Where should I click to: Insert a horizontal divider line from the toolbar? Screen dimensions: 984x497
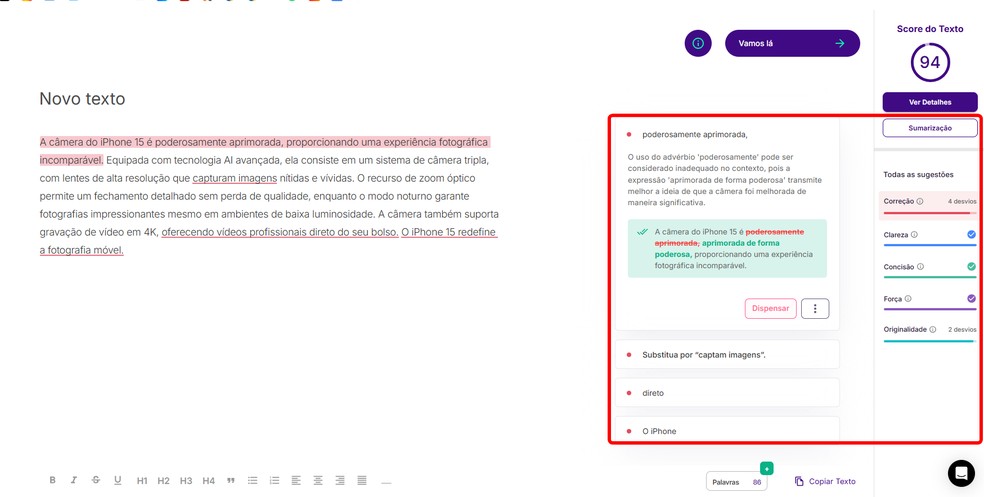pyautogui.click(x=386, y=483)
